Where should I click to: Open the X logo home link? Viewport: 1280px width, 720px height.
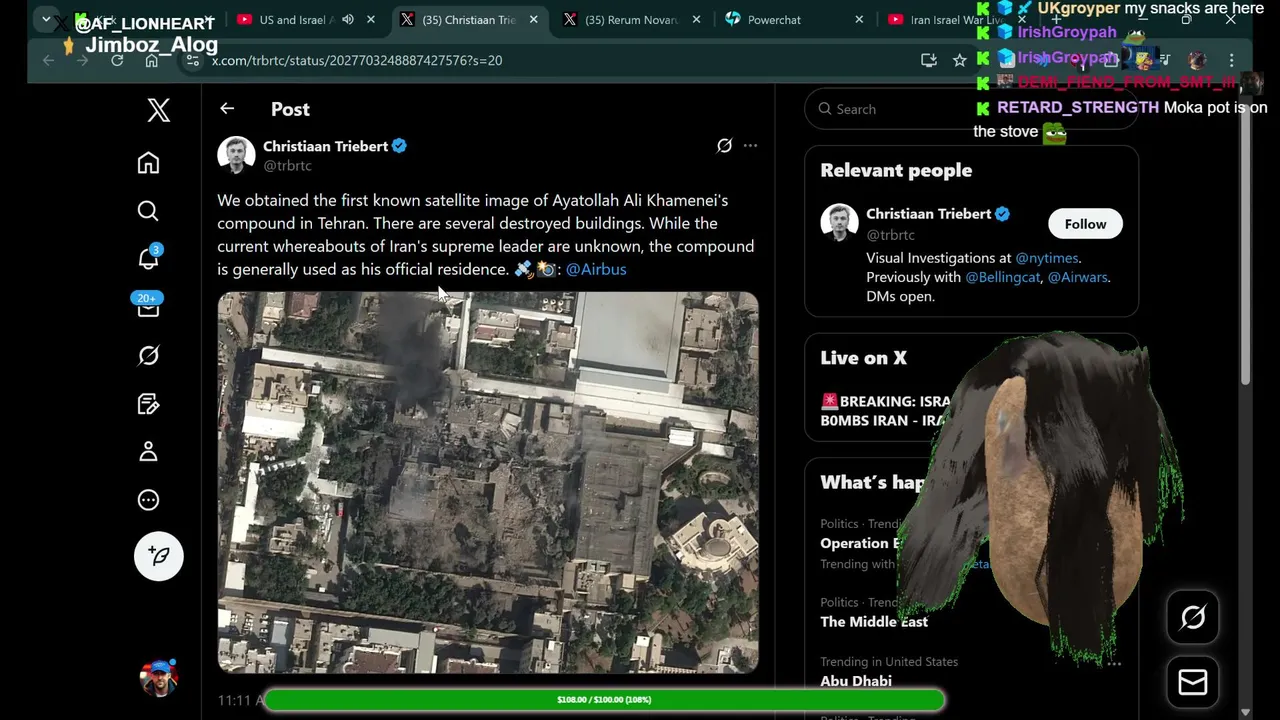(x=158, y=109)
